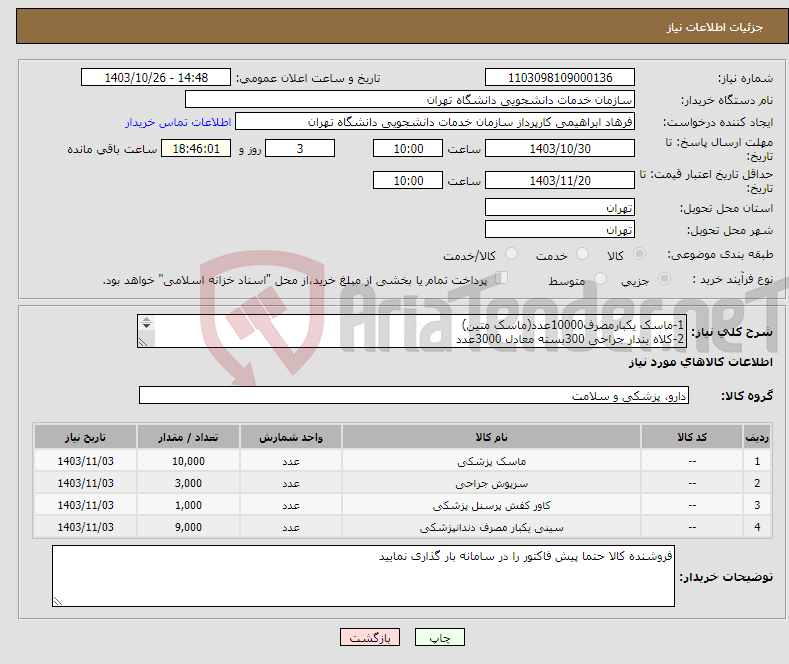Viewport: 789px width, 664px height.
Task: Click the quantity cell 10,000
Action: (x=188, y=461)
